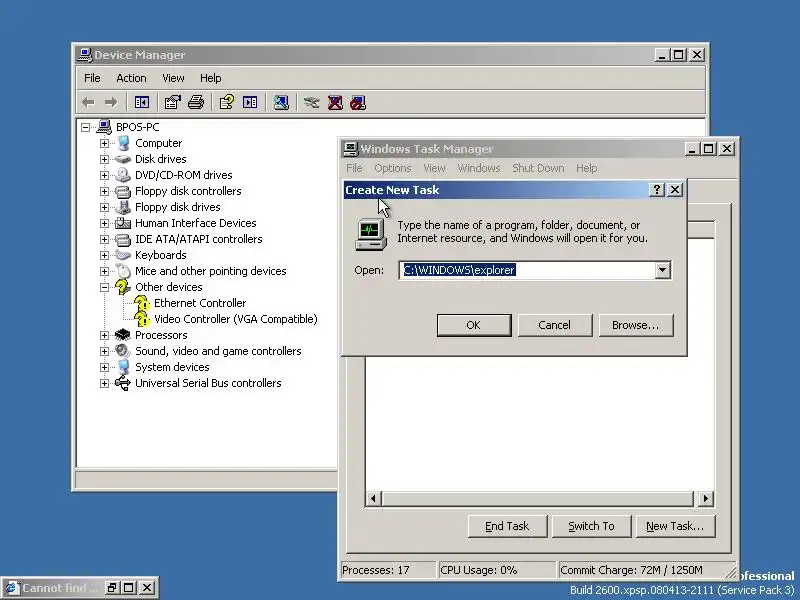Expand the System devices node

105,367
